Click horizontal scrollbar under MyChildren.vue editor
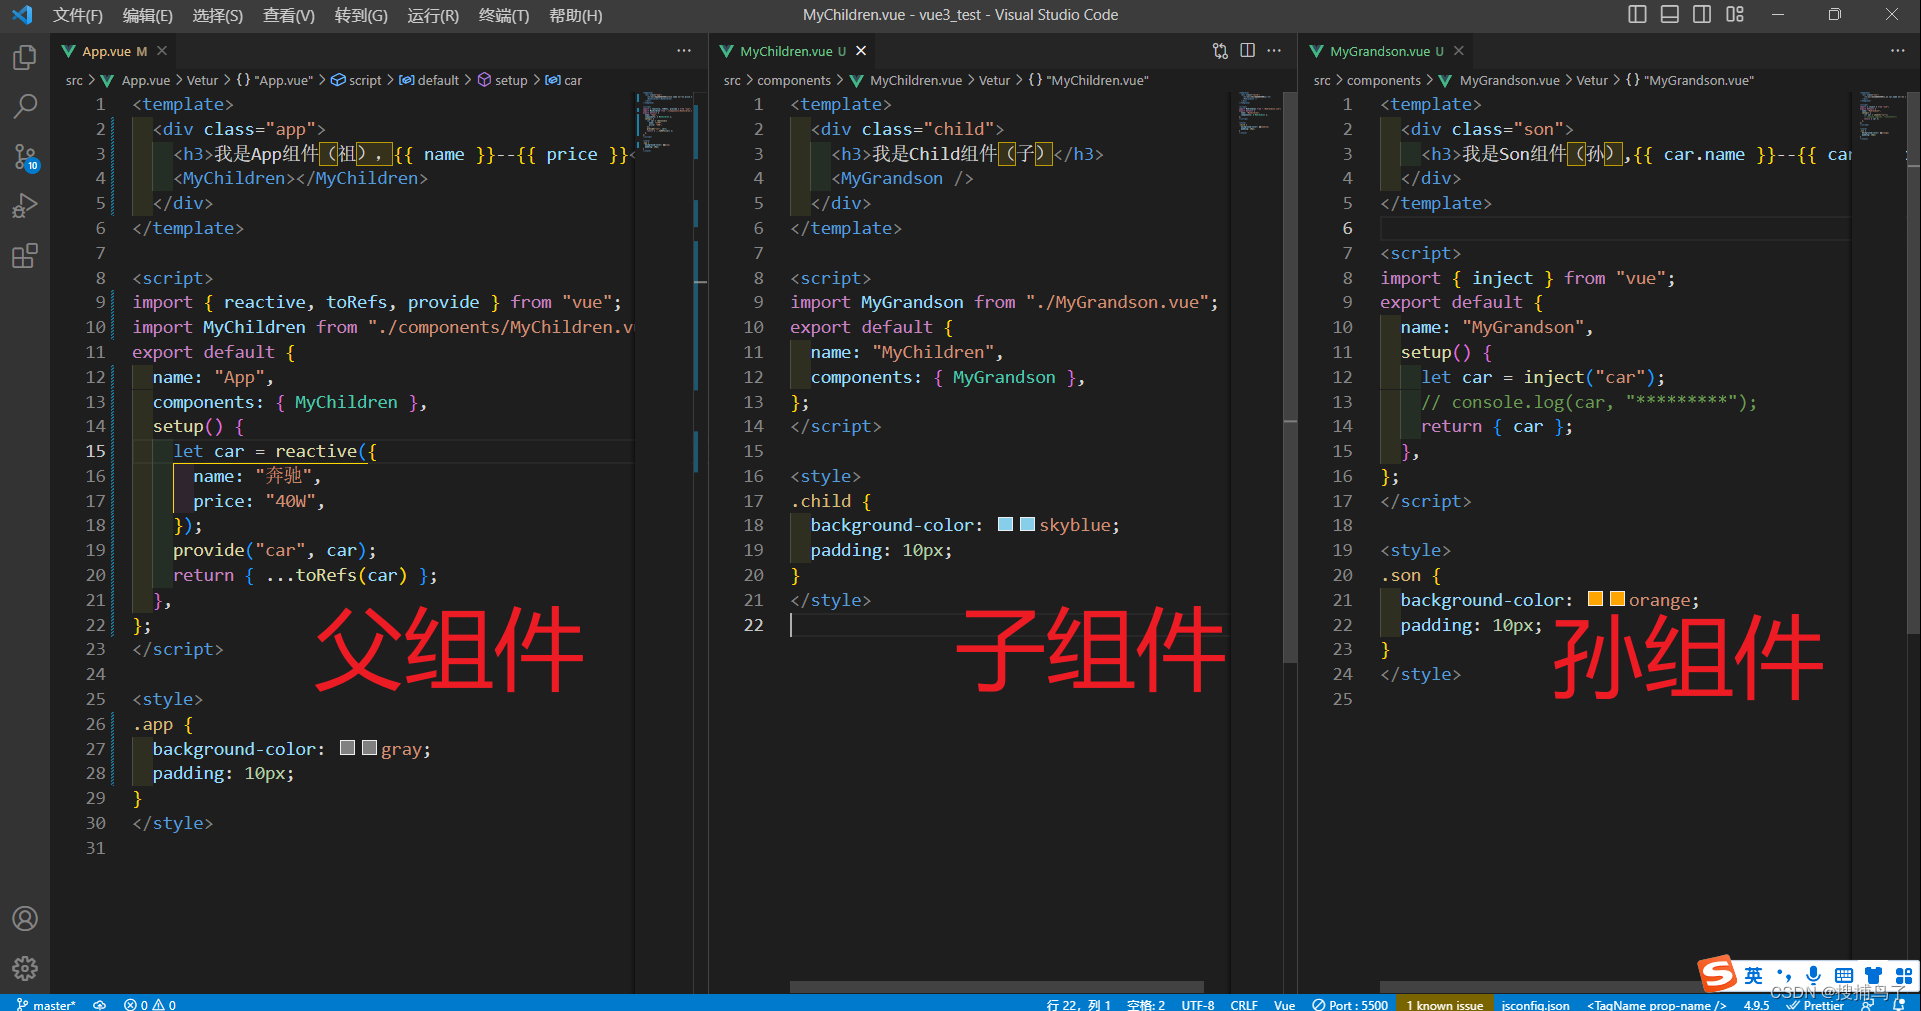Screen dimensions: 1921x1011 [x=997, y=986]
